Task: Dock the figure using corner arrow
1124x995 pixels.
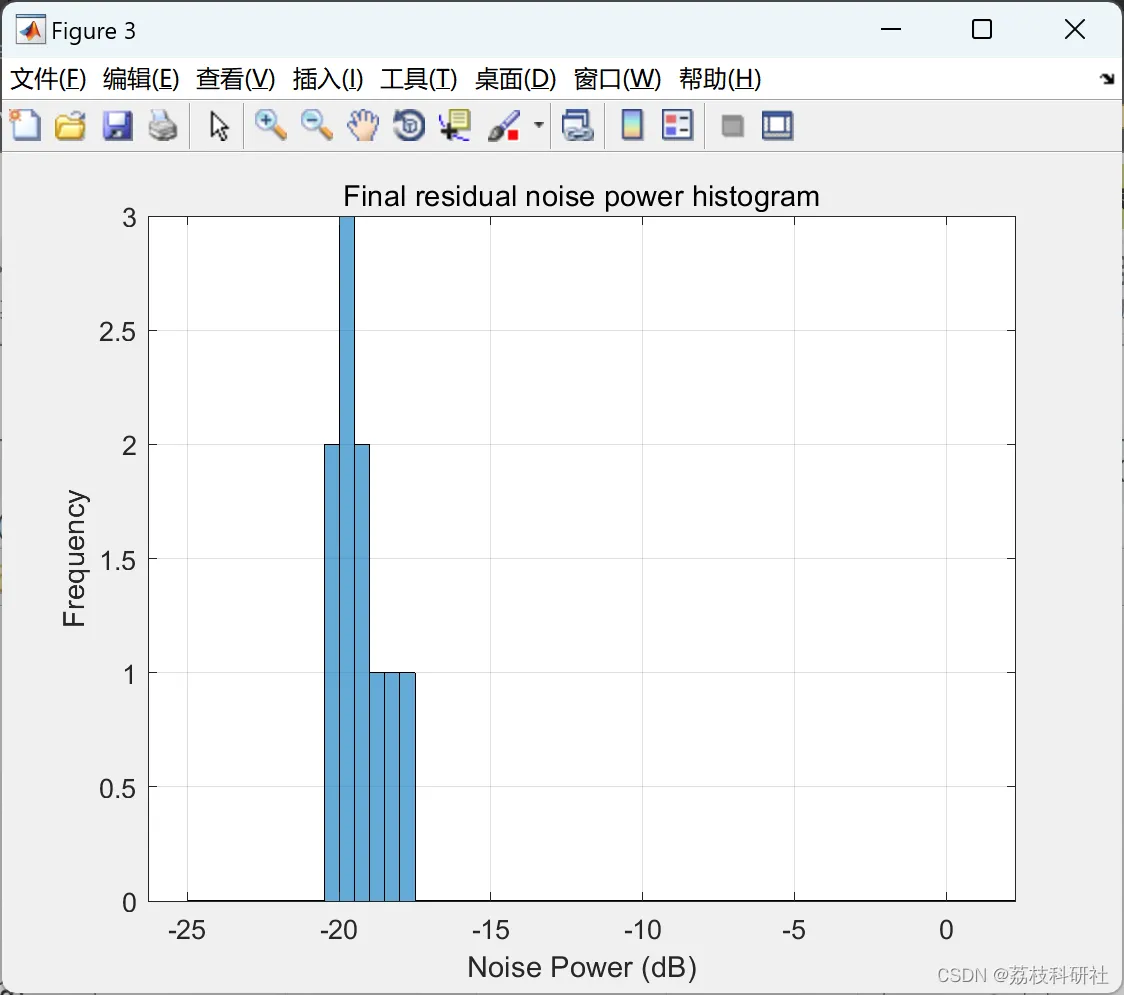Action: pyautogui.click(x=1107, y=79)
